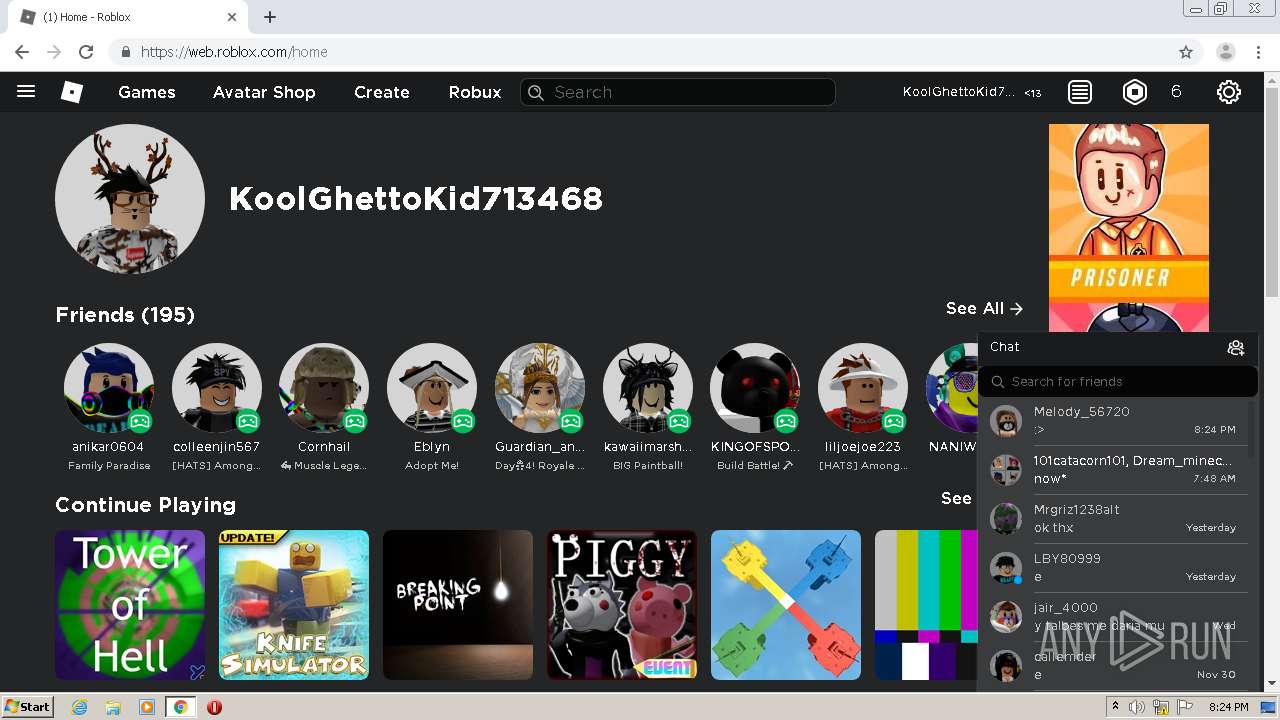Click the bookmark star in address bar
1280x720 pixels.
(x=1186, y=52)
